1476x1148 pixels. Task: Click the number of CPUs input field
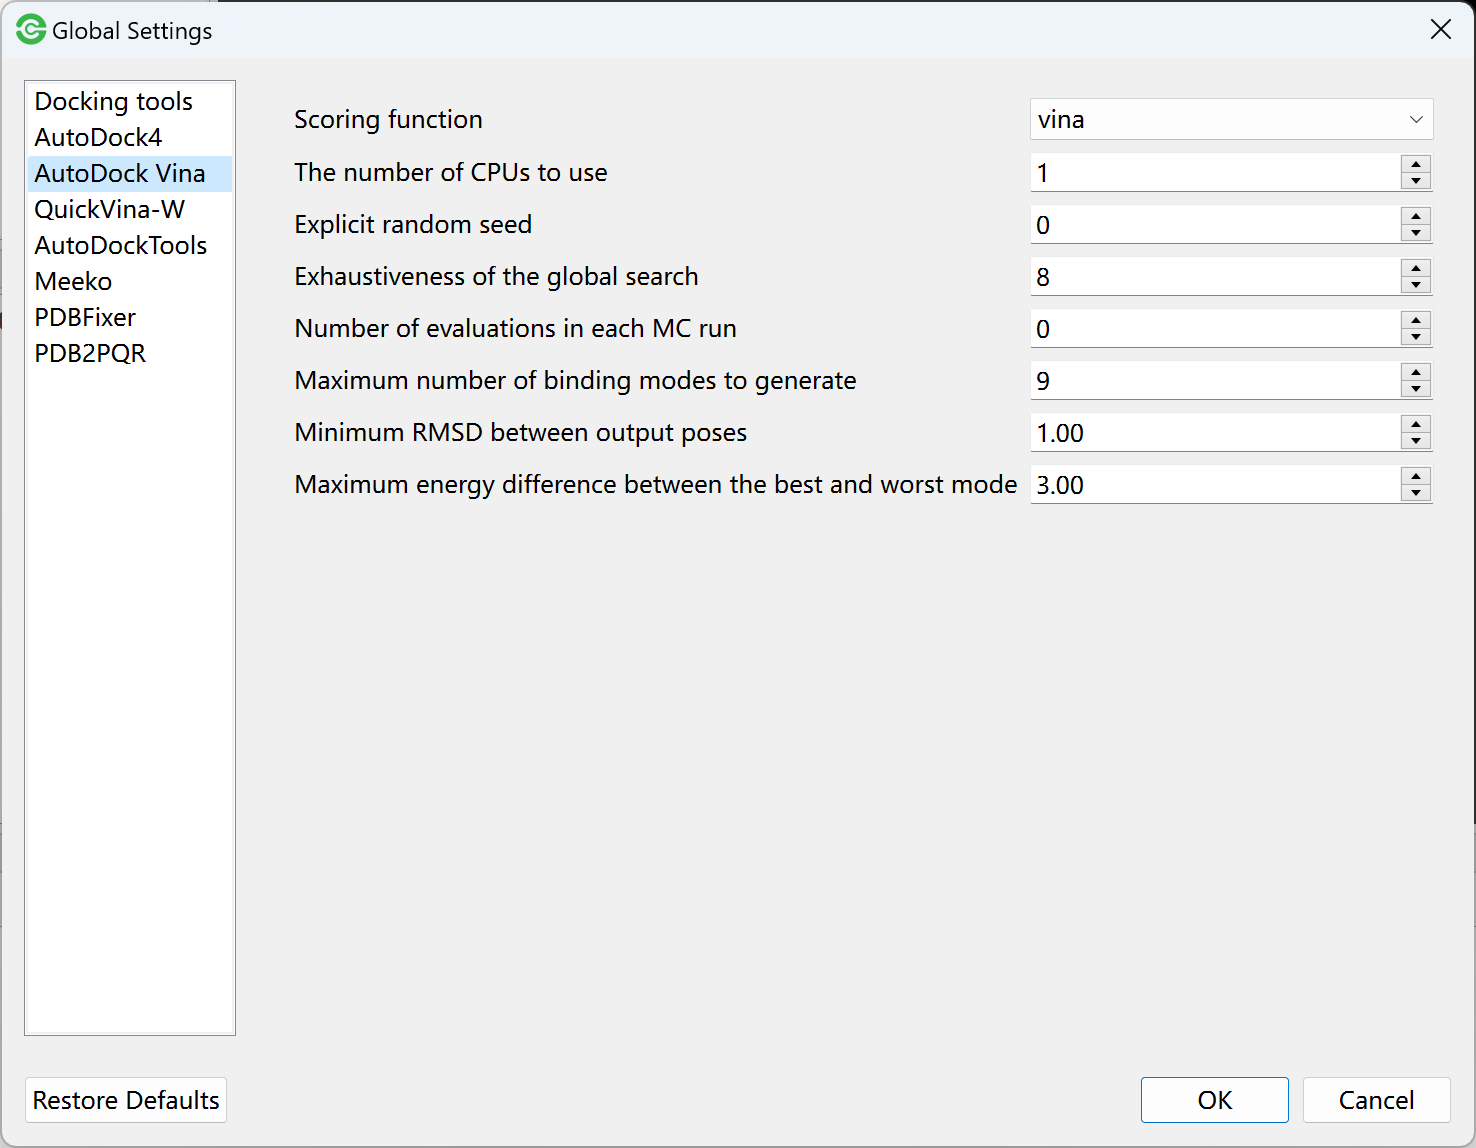coord(1215,173)
